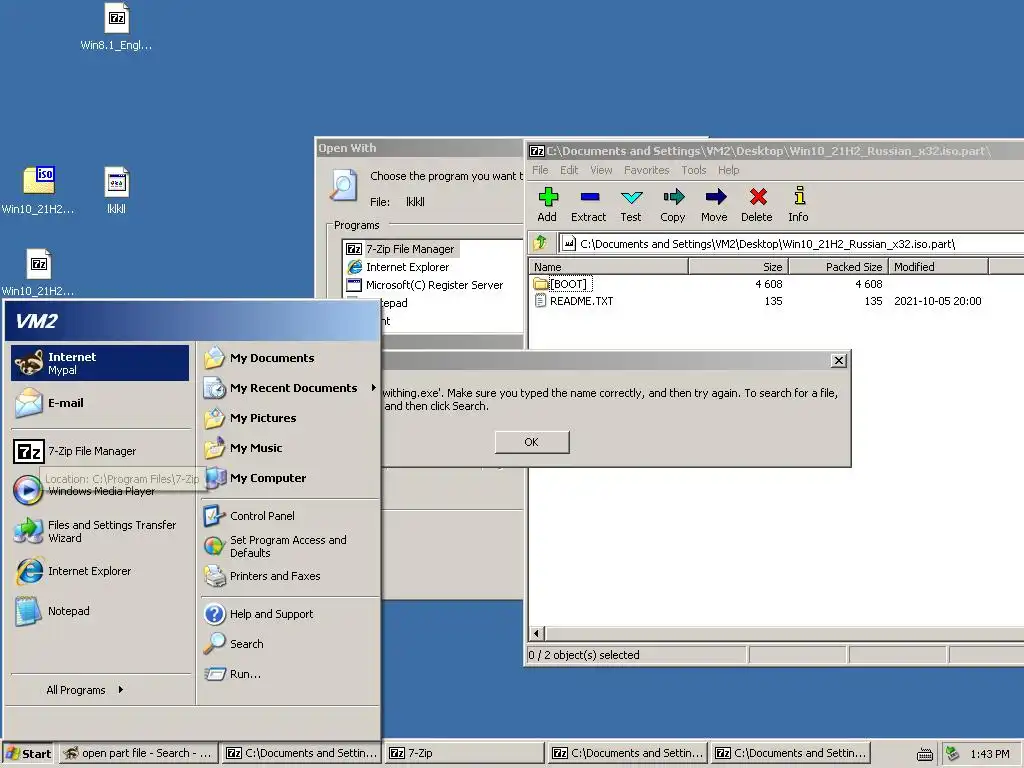Click the Move toolbar icon
The width and height of the screenshot is (1024, 768).
(x=714, y=204)
